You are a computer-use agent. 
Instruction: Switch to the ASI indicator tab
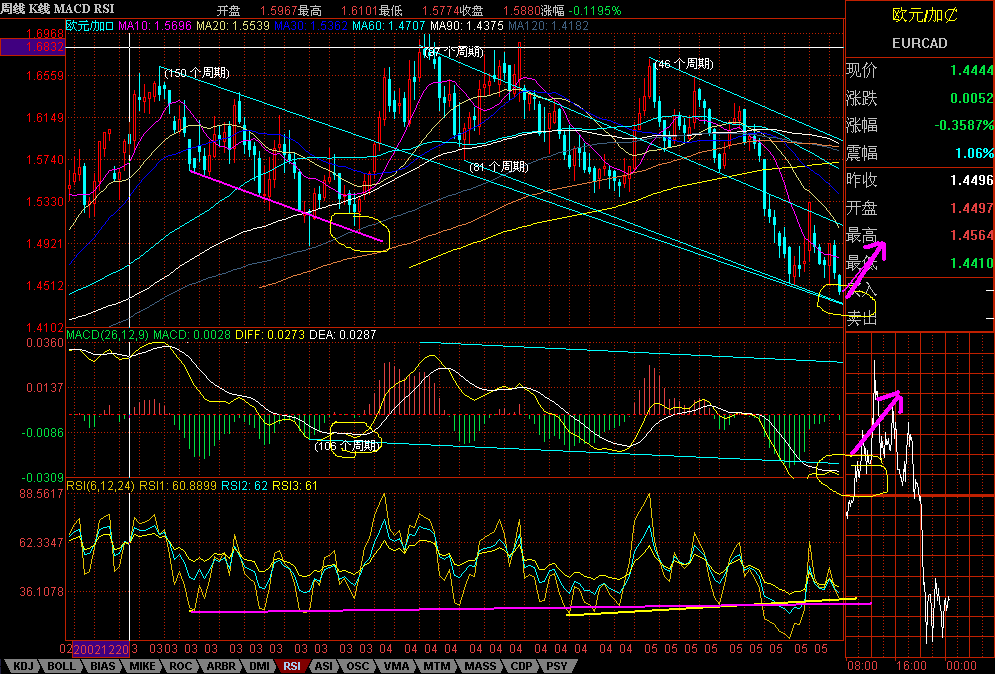(x=324, y=665)
